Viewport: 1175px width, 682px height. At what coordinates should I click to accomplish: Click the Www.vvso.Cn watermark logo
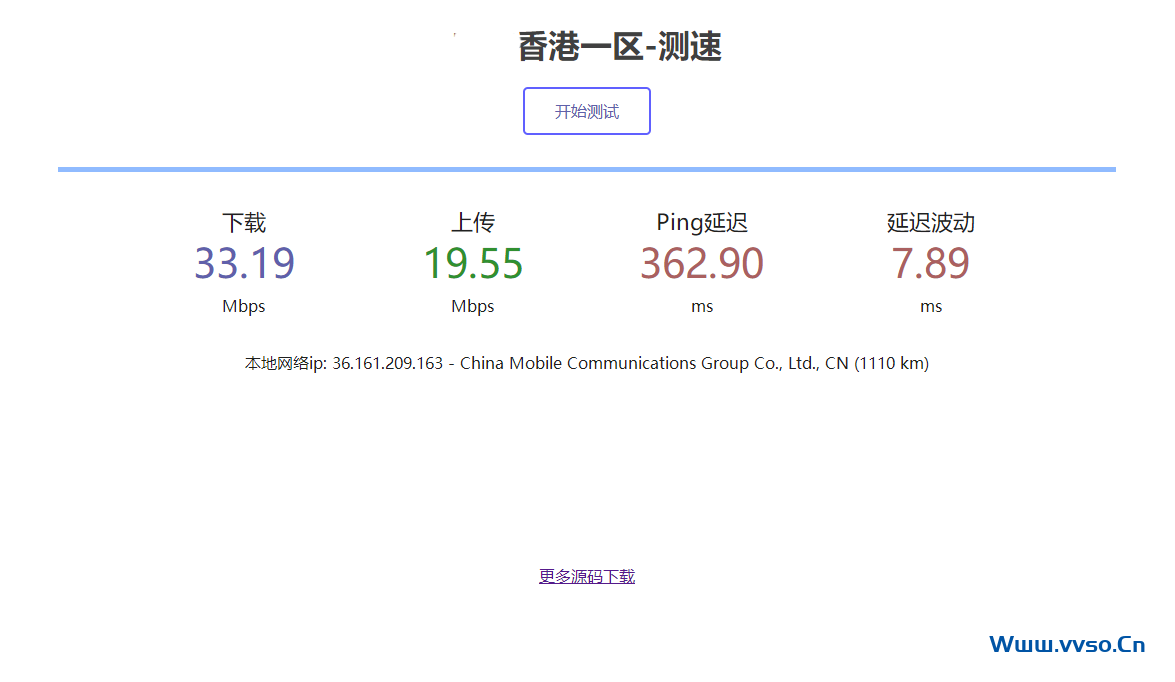(x=1067, y=644)
